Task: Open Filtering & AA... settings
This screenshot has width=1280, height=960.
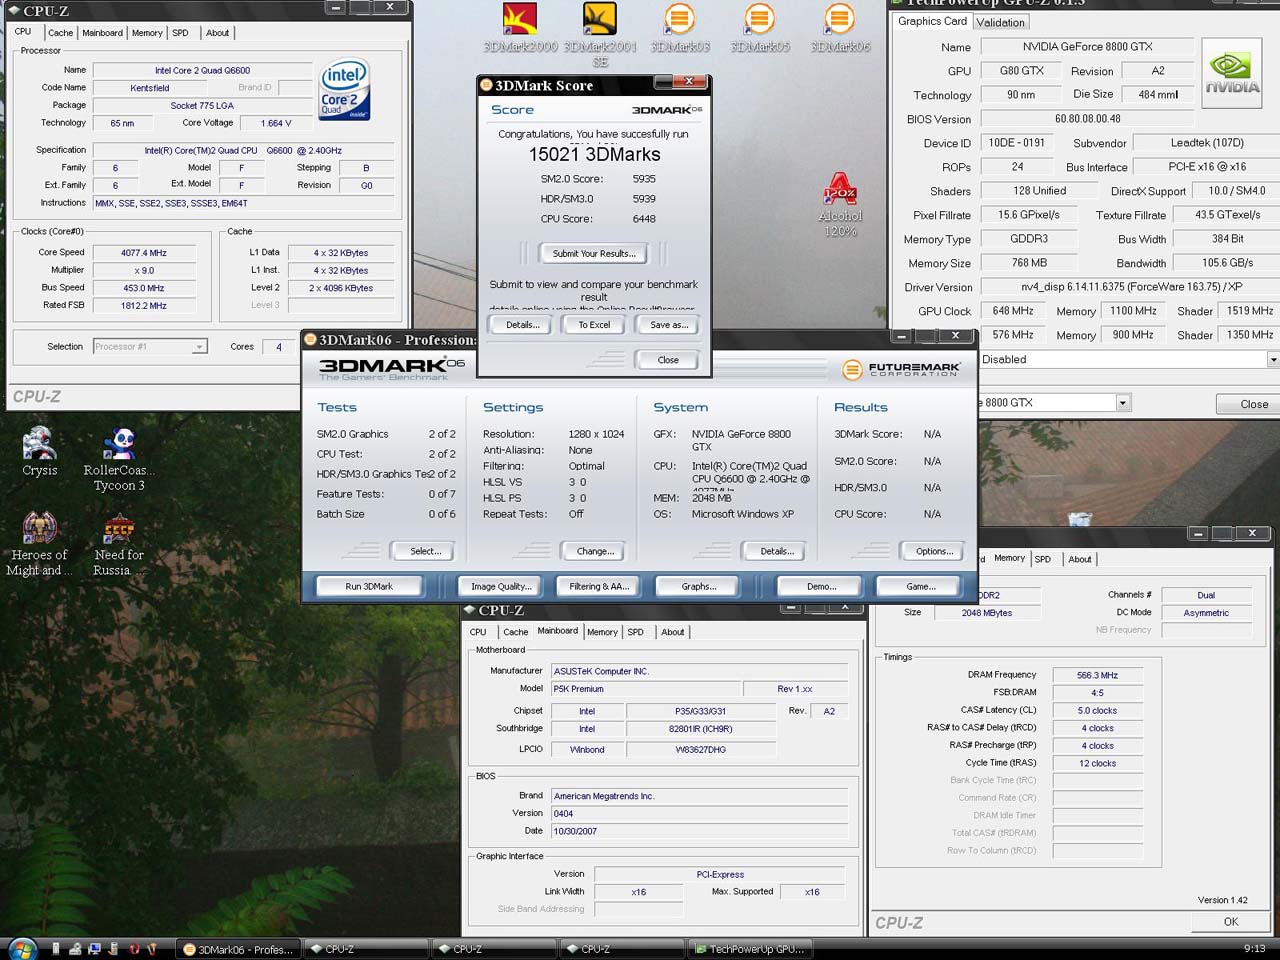Action: pyautogui.click(x=599, y=587)
